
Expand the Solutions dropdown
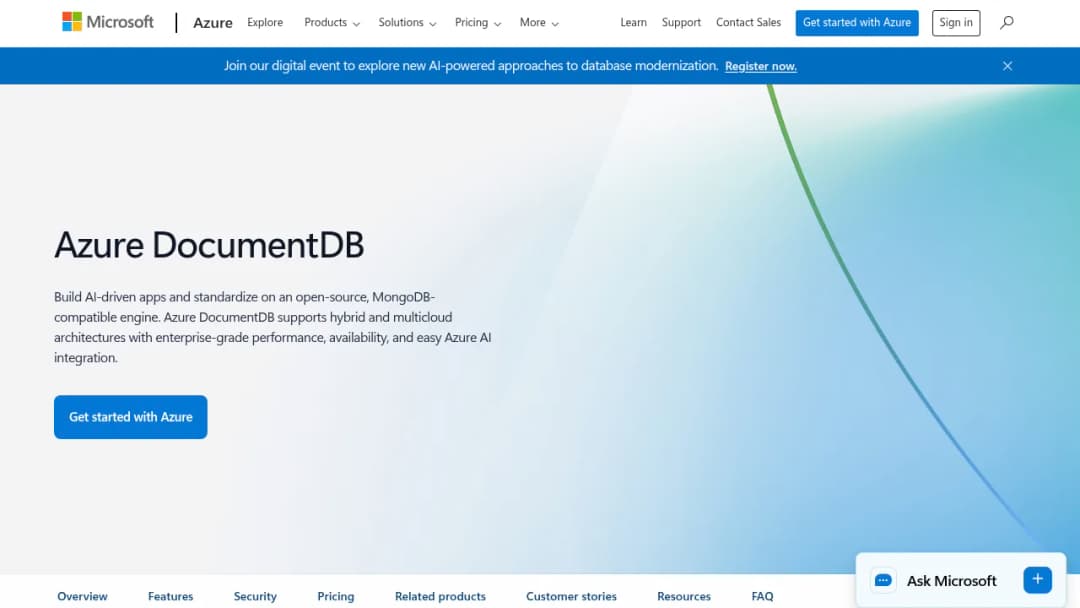tap(407, 23)
